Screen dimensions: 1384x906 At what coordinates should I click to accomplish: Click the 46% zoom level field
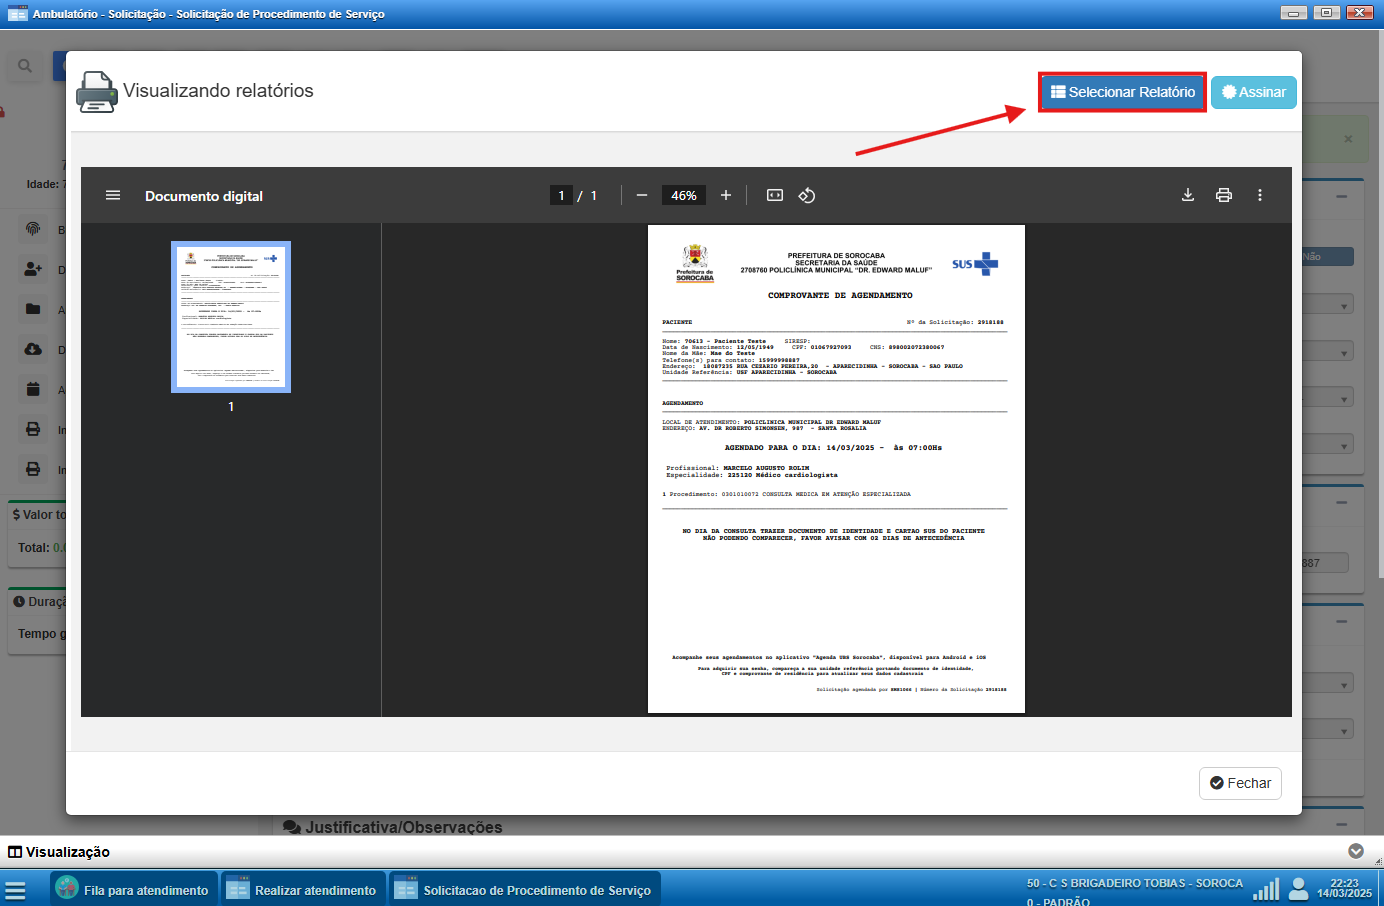point(684,196)
